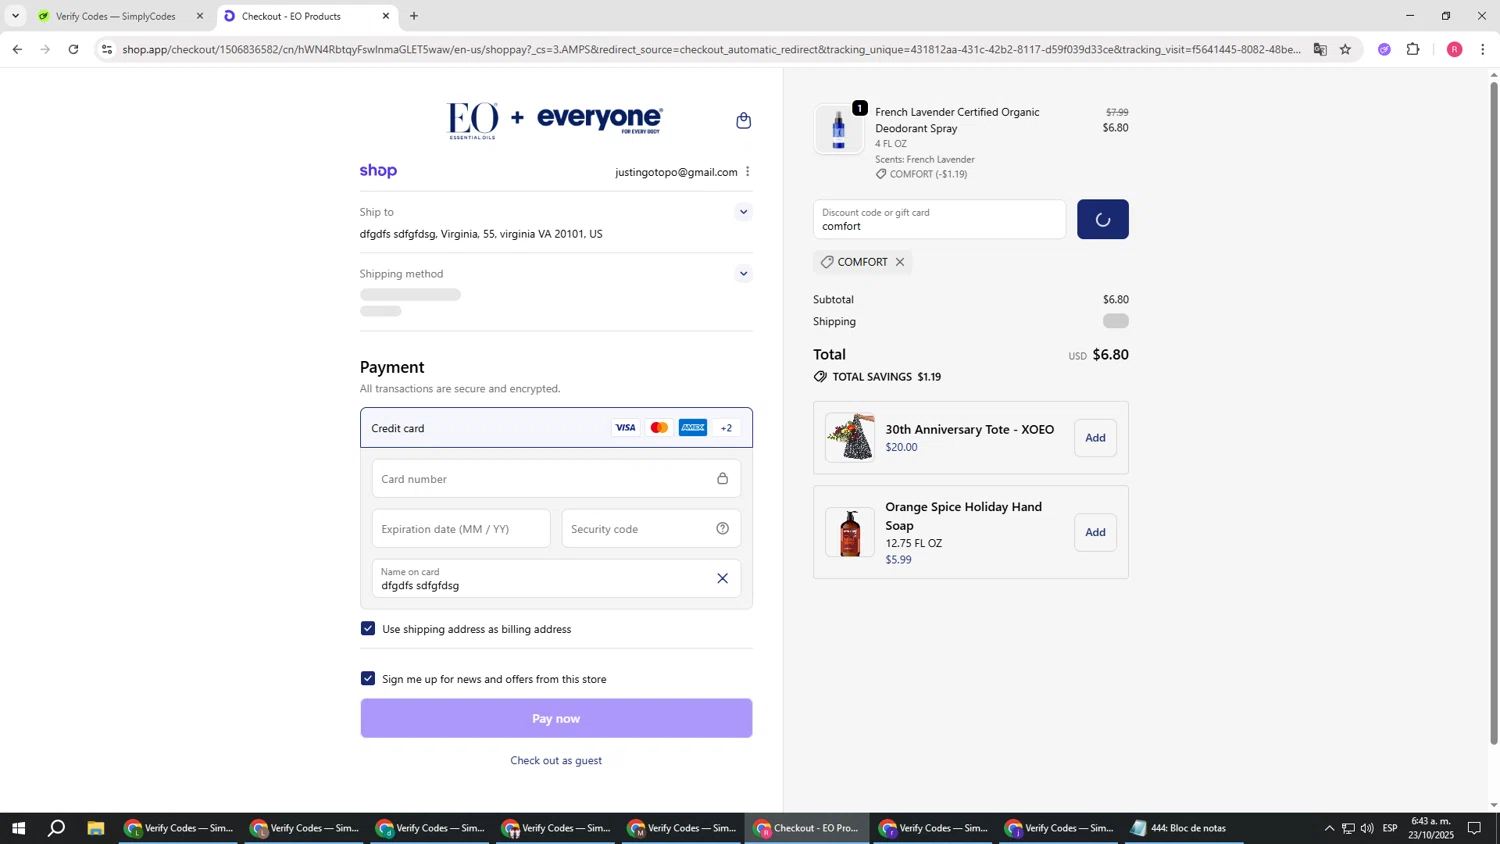Open the account options three-dot menu
Image resolution: width=1500 pixels, height=844 pixels.
point(747,172)
